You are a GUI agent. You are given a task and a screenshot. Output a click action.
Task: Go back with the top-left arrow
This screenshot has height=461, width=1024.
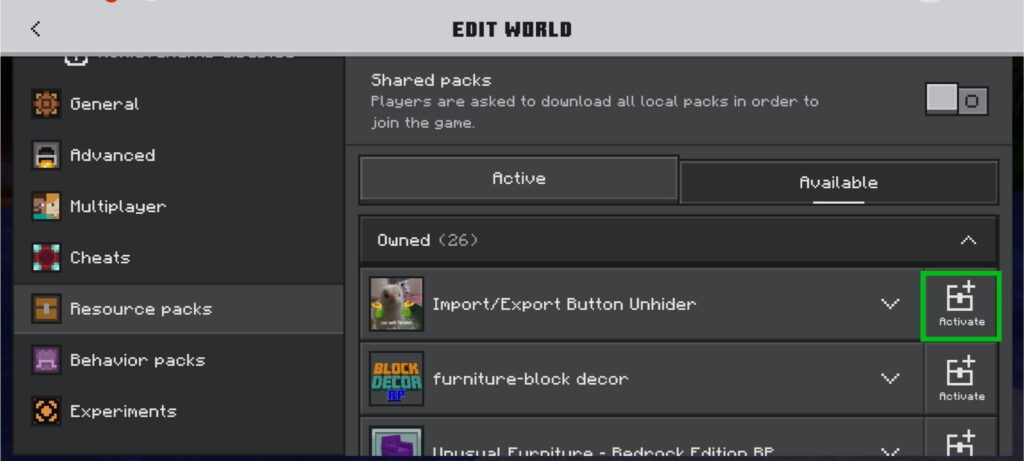35,29
